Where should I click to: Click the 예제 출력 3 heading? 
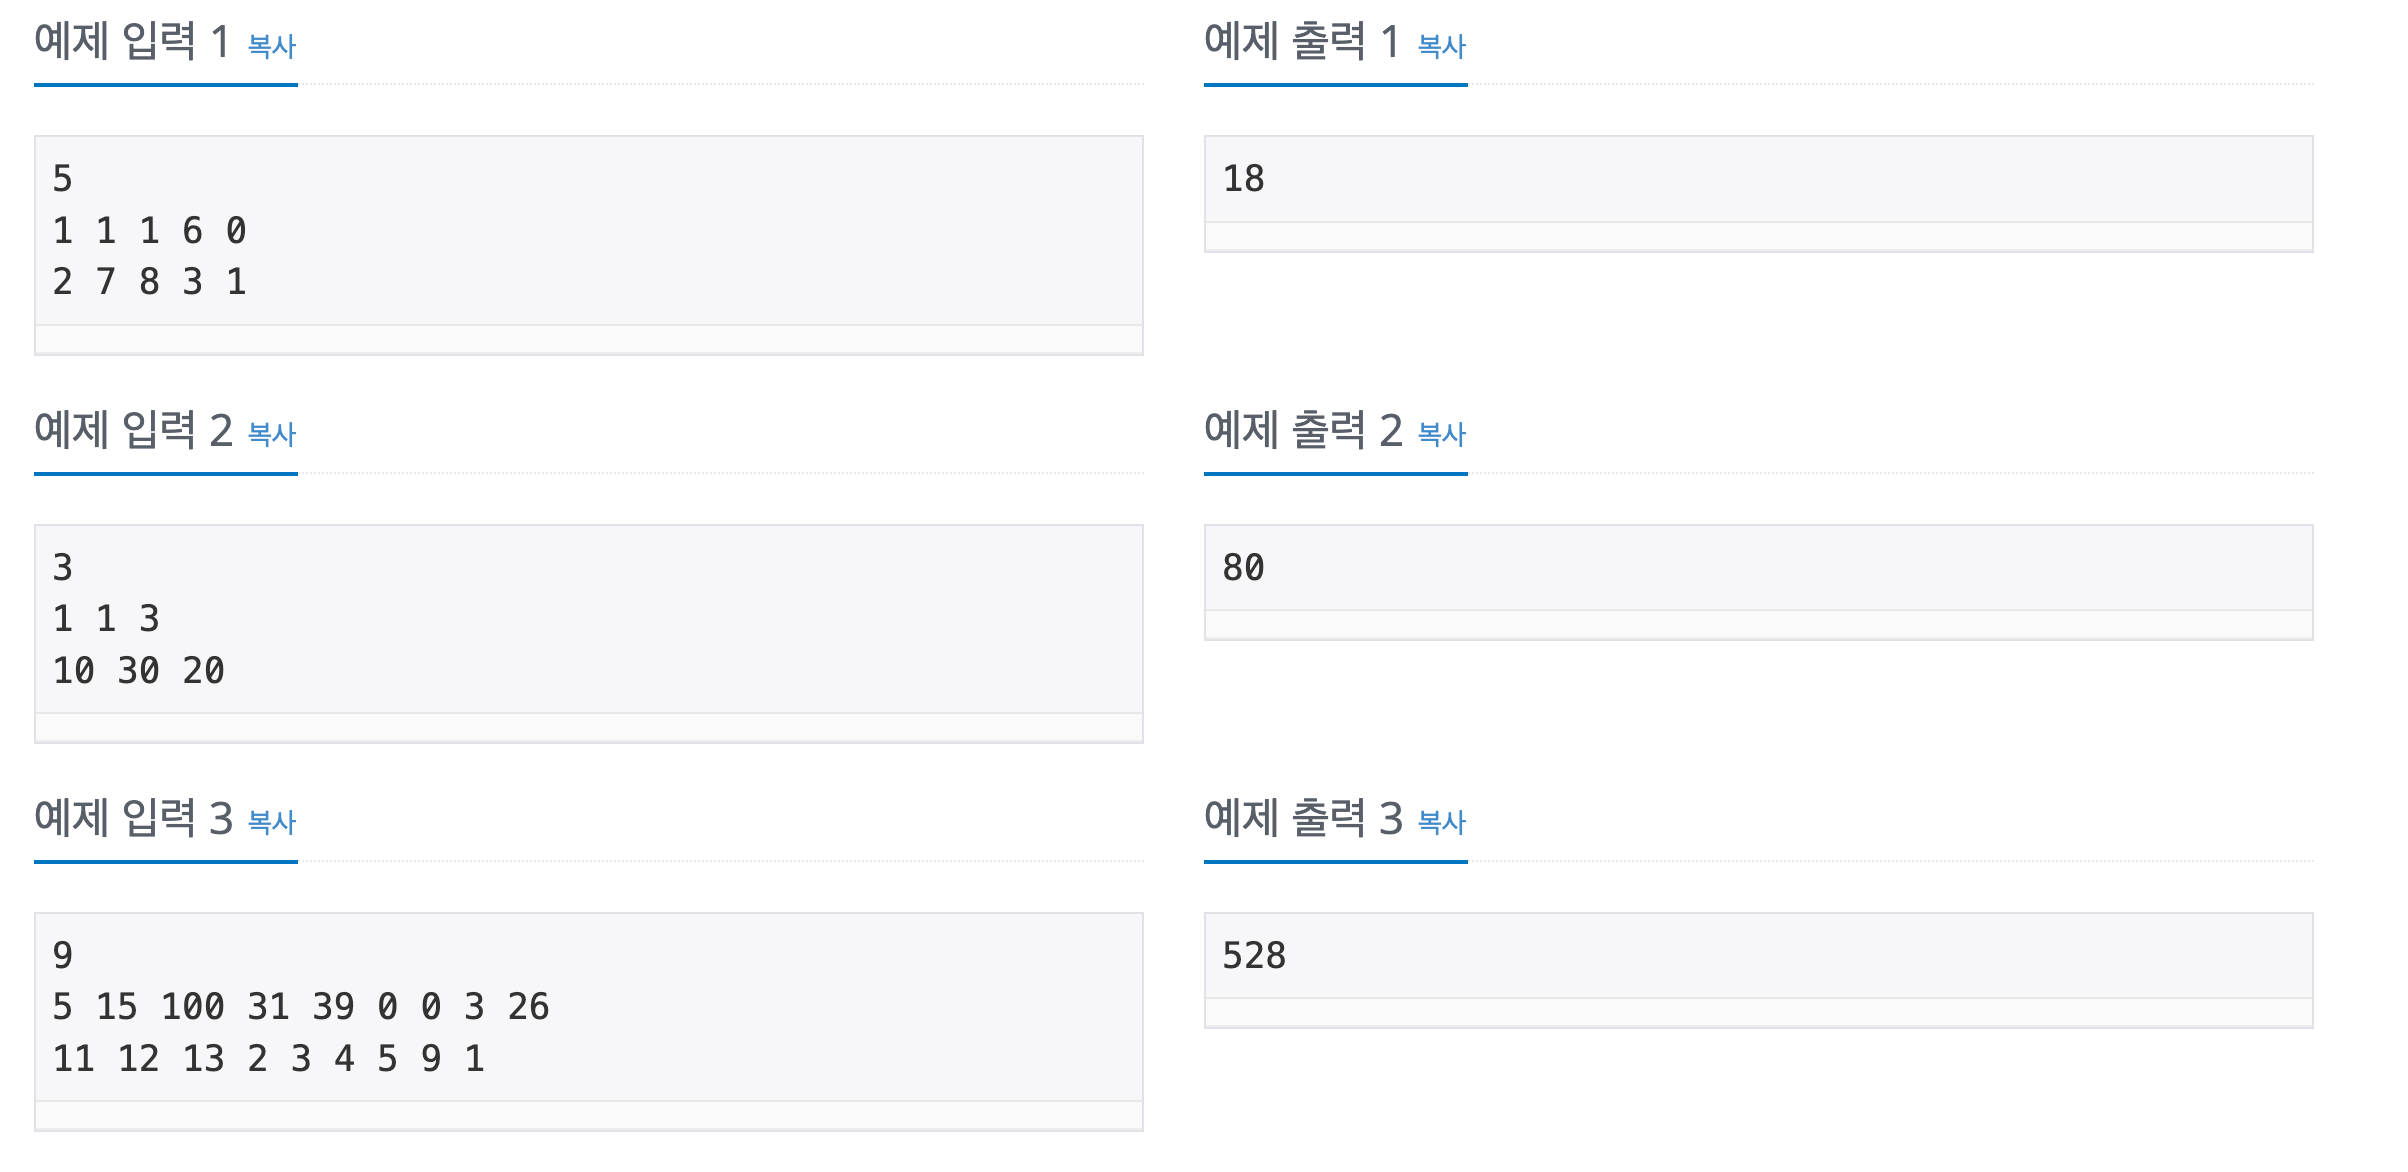click(x=1304, y=818)
